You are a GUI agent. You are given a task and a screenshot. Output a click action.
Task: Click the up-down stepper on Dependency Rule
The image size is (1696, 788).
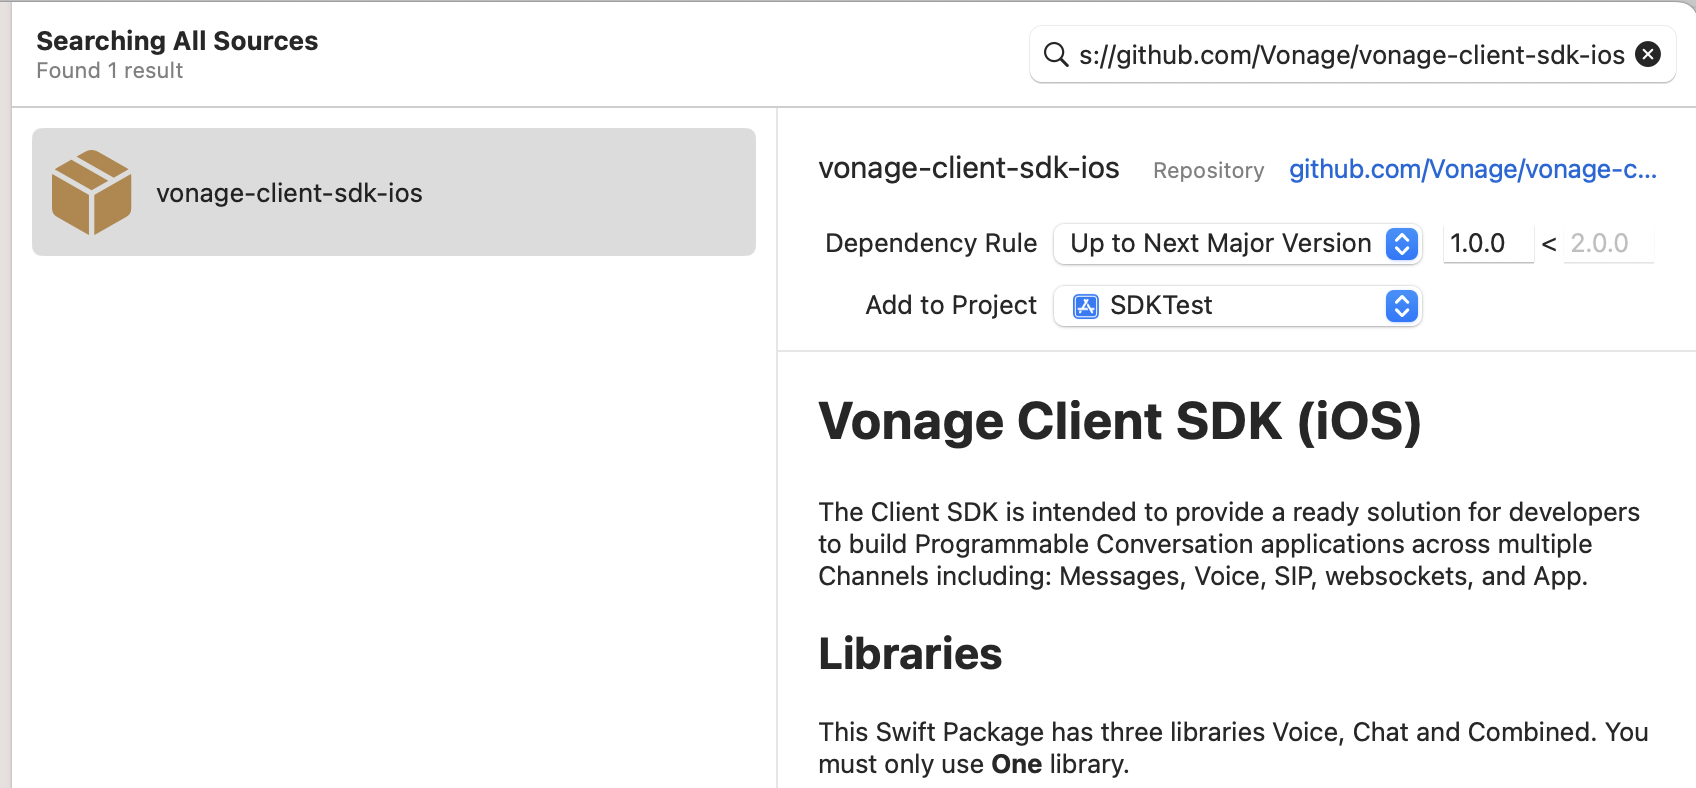1400,243
